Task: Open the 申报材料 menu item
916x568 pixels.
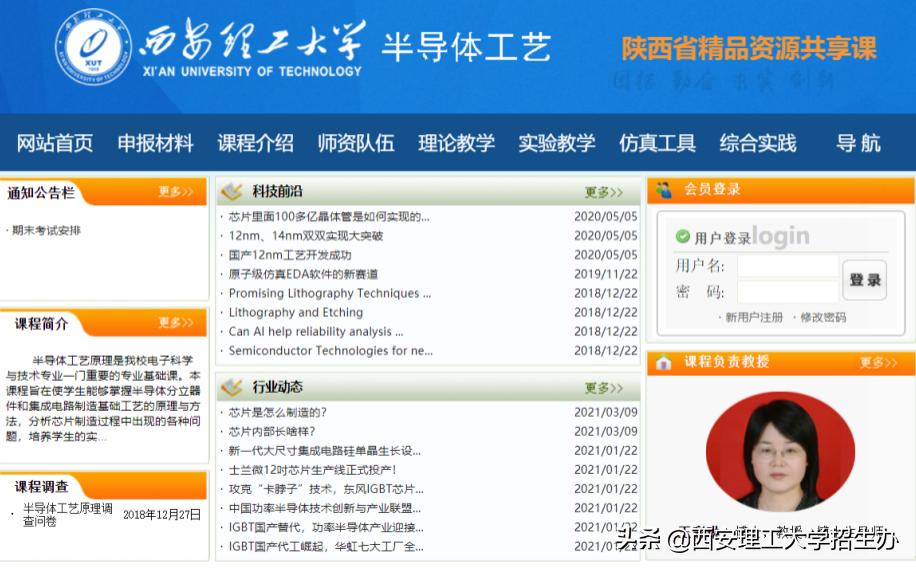Action: tap(155, 143)
